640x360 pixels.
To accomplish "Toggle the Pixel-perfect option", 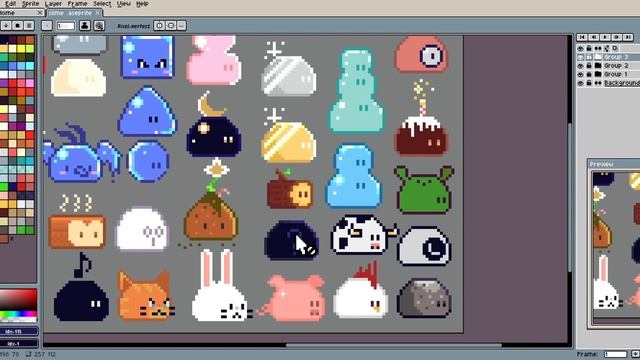I will (133, 26).
